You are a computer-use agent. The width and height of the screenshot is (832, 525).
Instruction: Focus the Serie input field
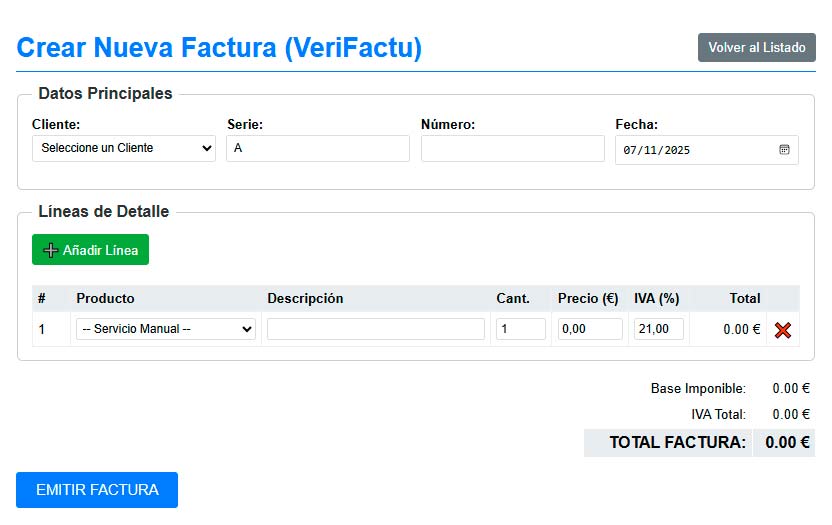pyautogui.click(x=318, y=148)
